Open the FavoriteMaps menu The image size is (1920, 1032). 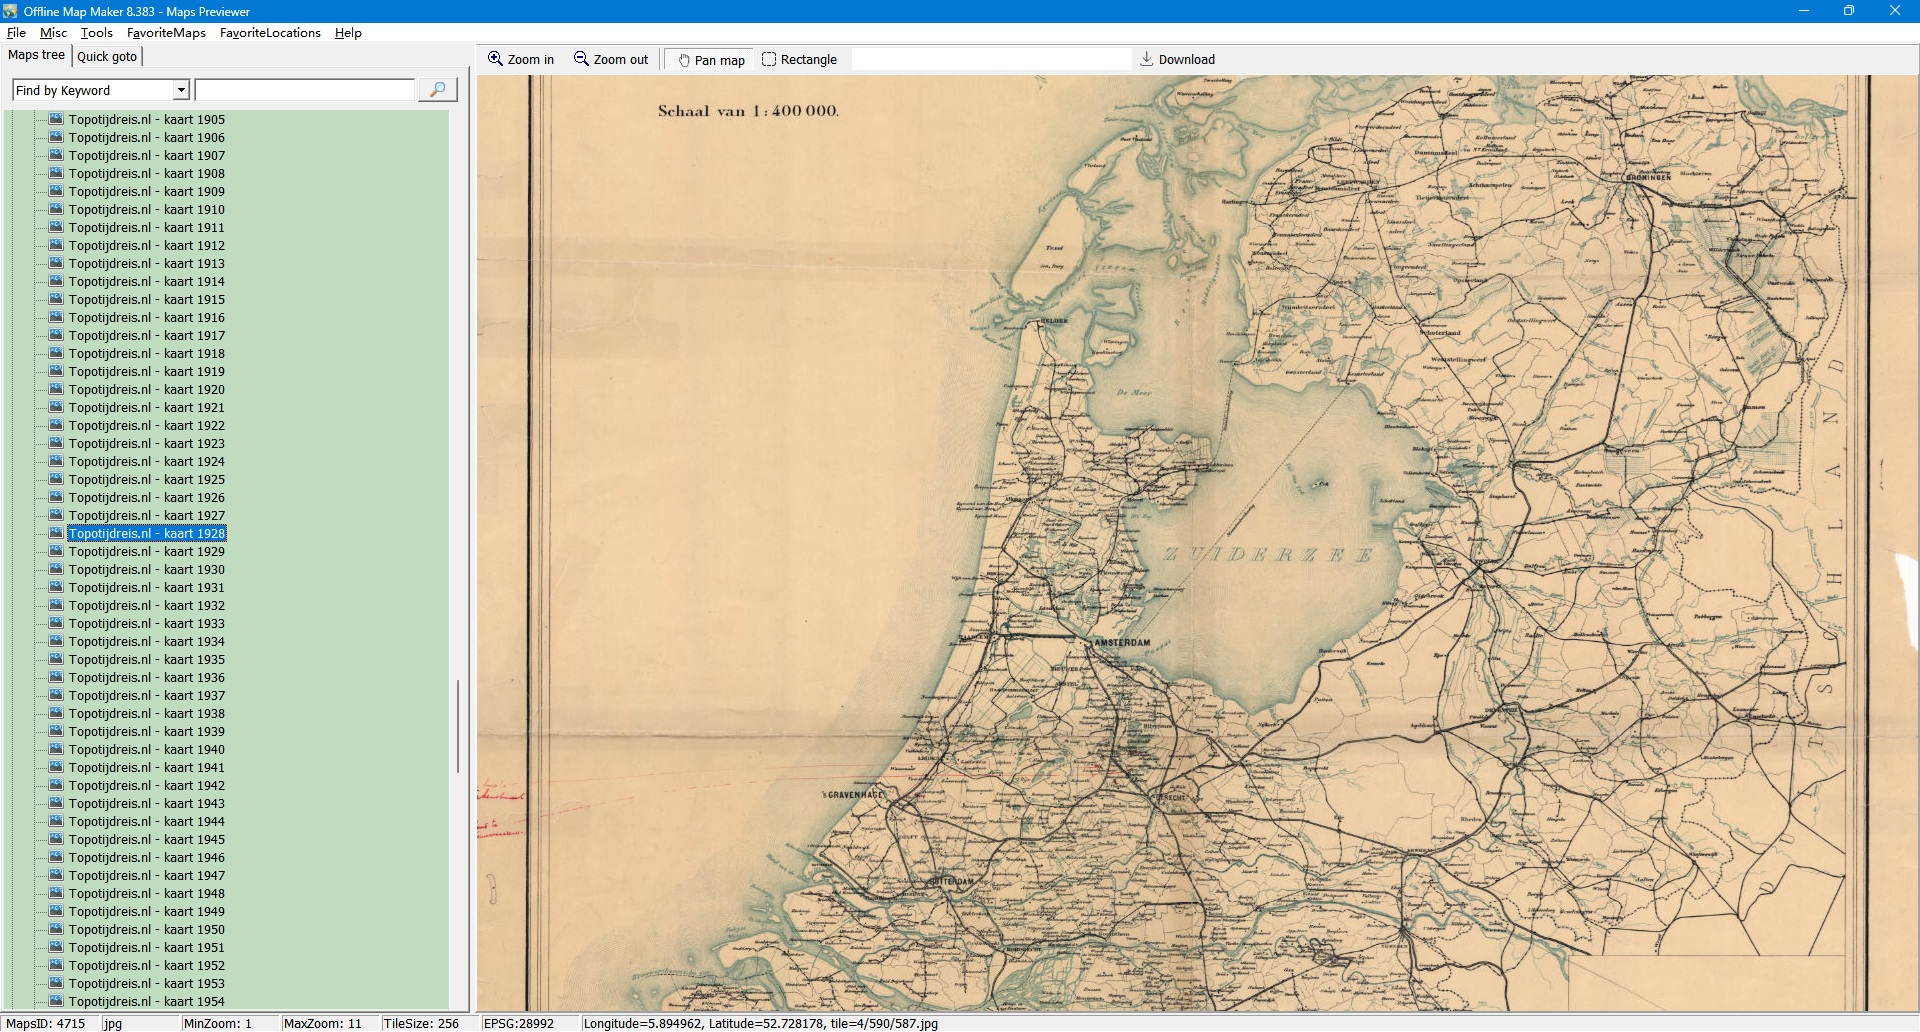(x=166, y=33)
